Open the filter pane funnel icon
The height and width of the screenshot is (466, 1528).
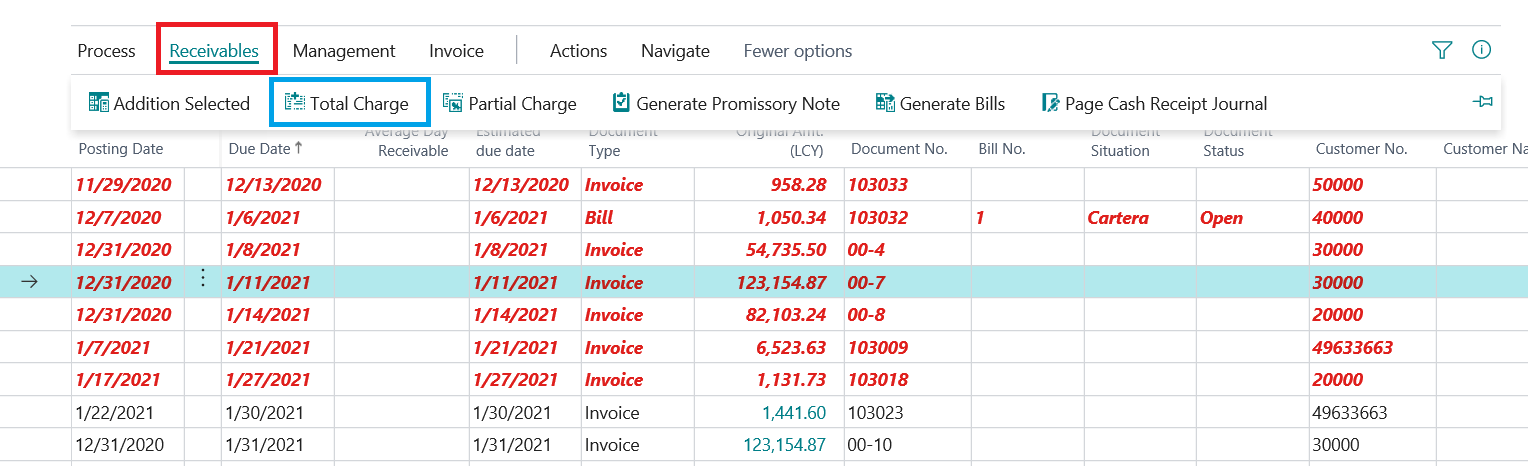click(1442, 50)
